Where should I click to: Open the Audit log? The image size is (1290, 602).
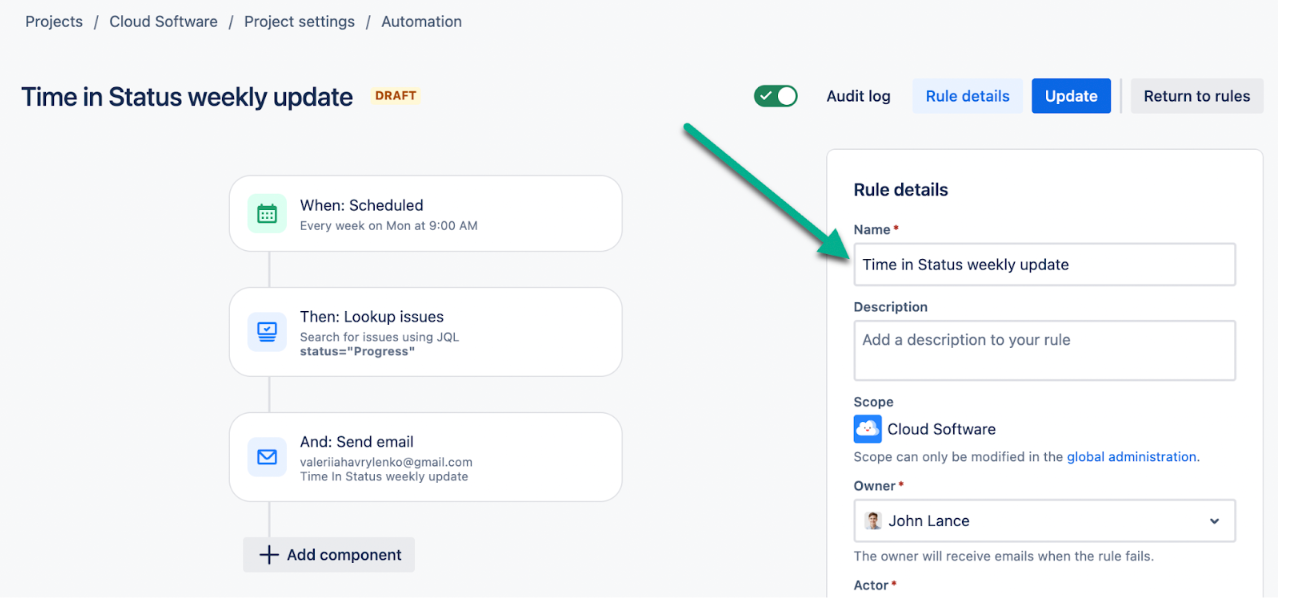tap(858, 96)
